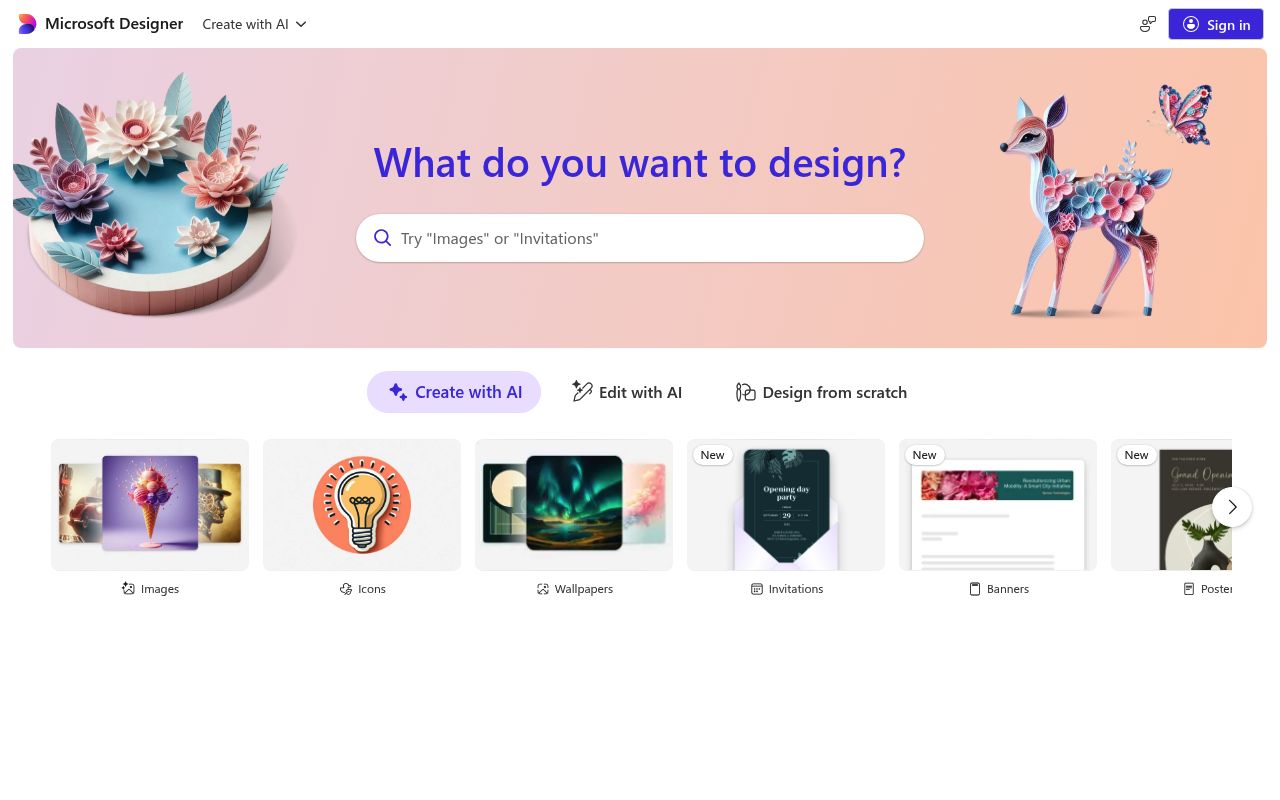Screen dimensions: 1280x800
Task: Switch to the Edit with AI tab
Action: click(627, 392)
